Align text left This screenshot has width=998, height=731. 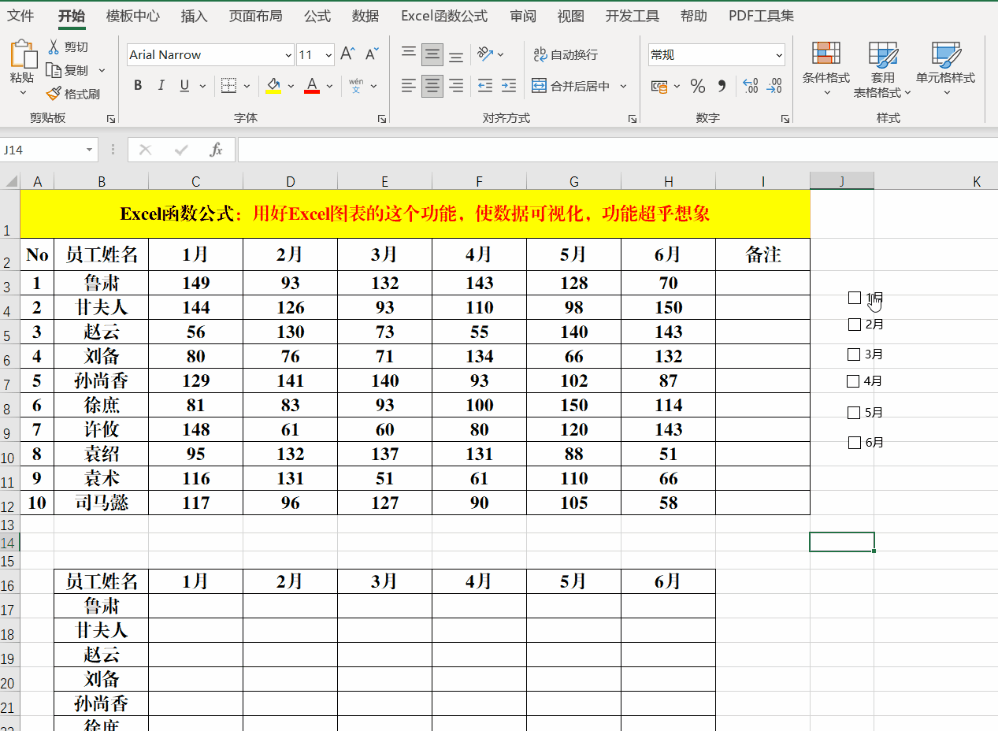(409, 85)
